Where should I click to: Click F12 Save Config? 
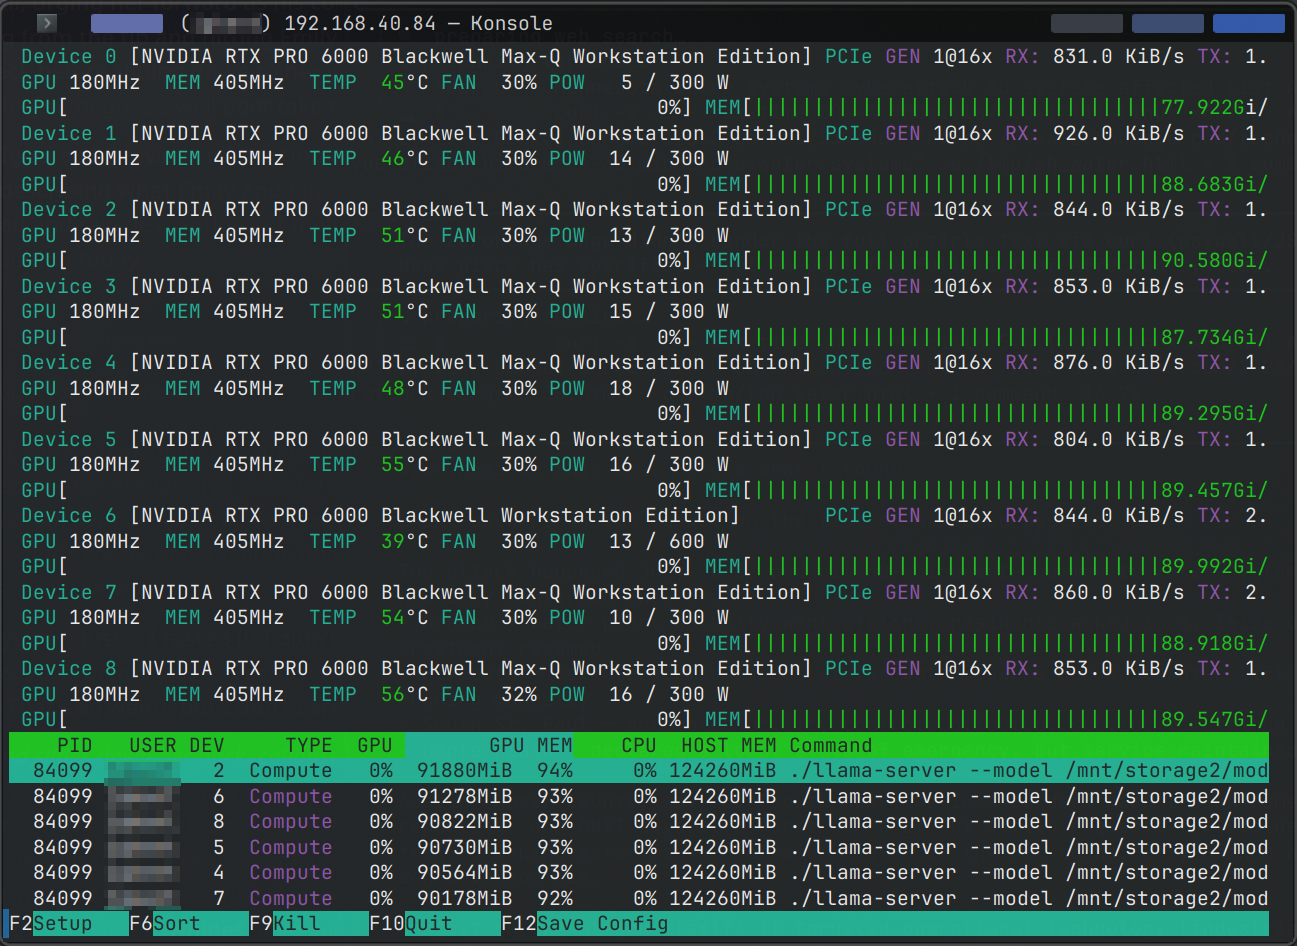point(585,924)
